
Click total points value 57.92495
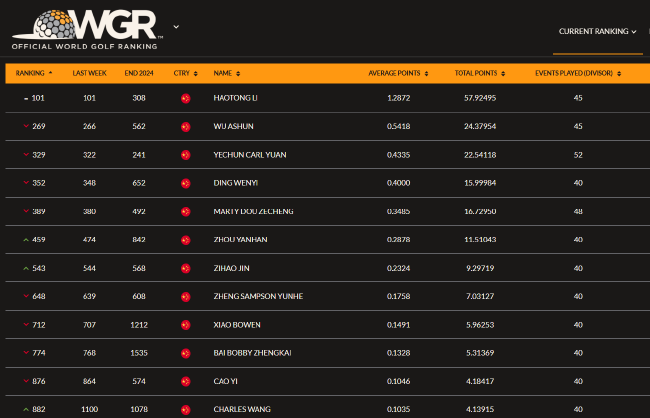coord(480,98)
